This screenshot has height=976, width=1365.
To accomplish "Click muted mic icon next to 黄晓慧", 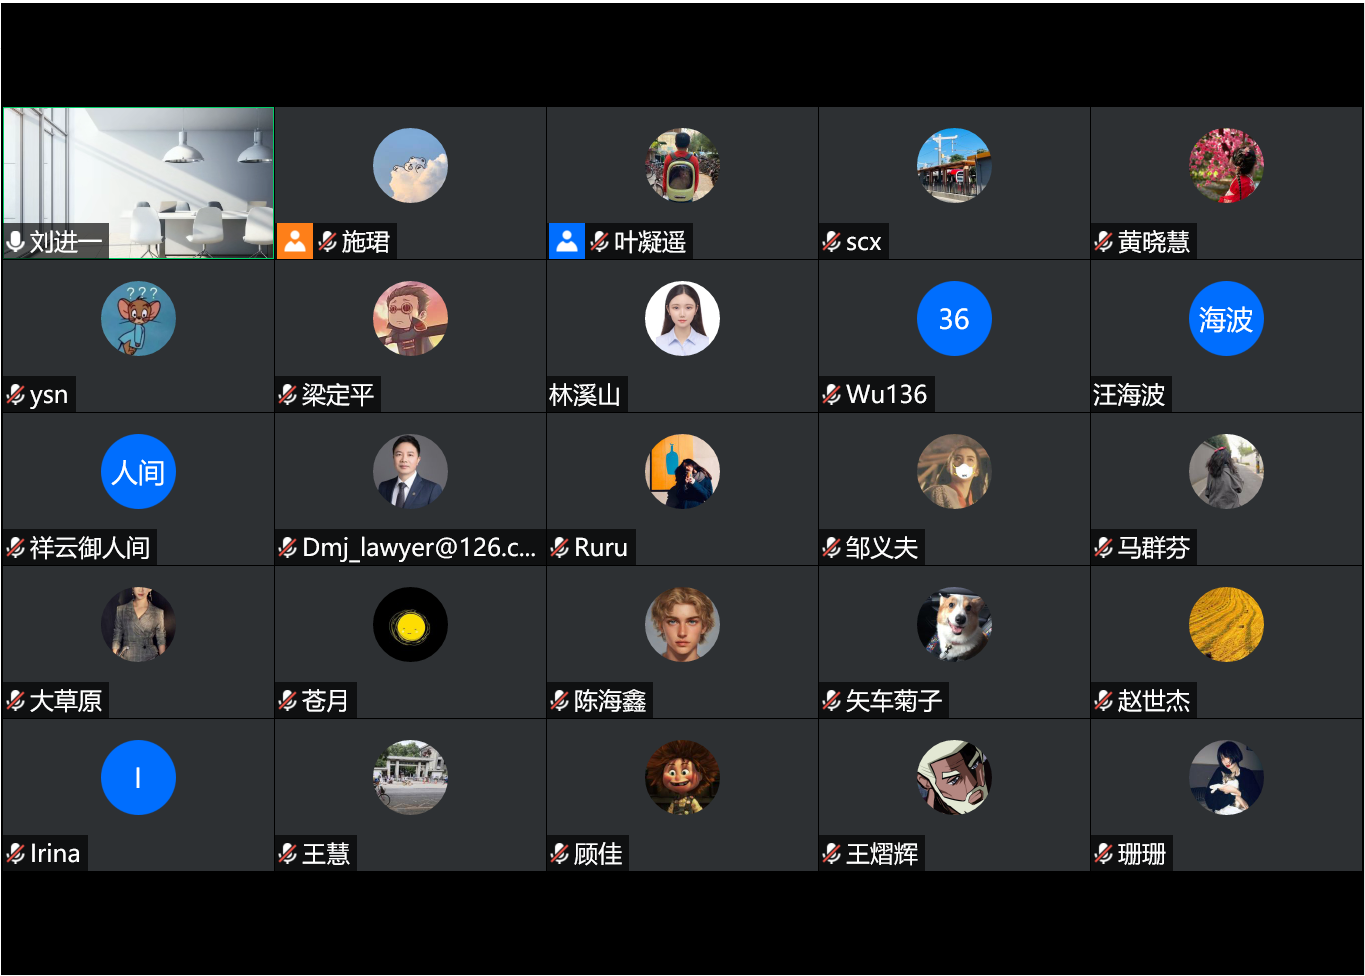I will point(1104,241).
